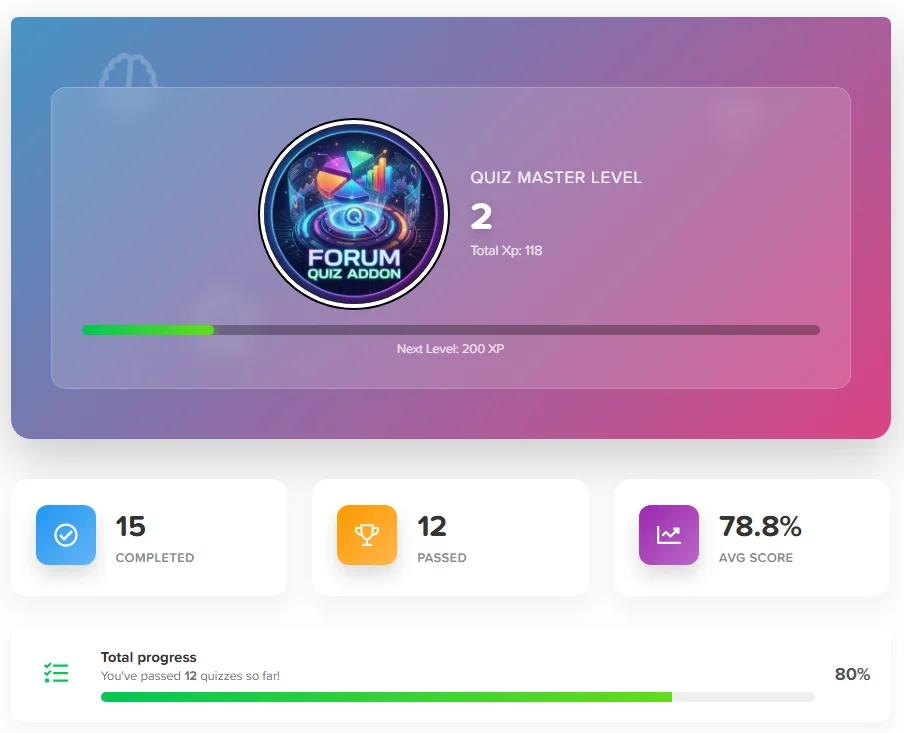Click the Forum Quiz Addon badge emblem
This screenshot has height=733, width=904.
coord(355,214)
